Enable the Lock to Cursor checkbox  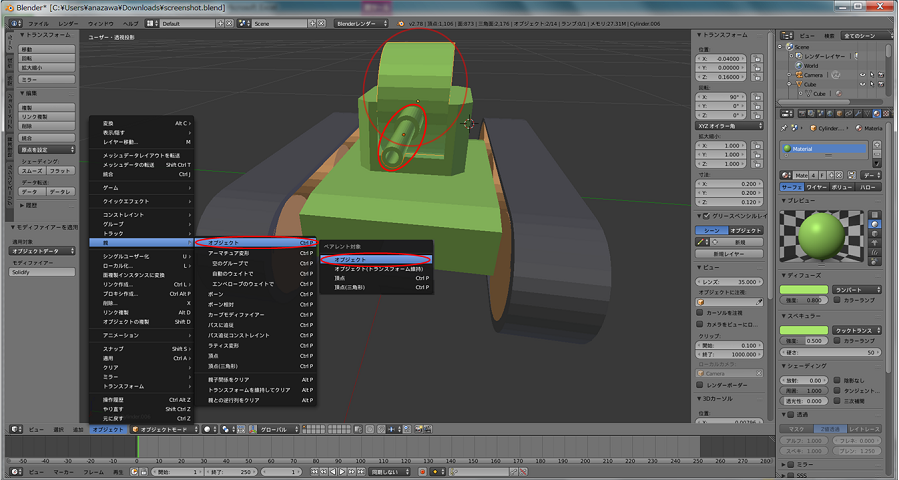click(702, 312)
